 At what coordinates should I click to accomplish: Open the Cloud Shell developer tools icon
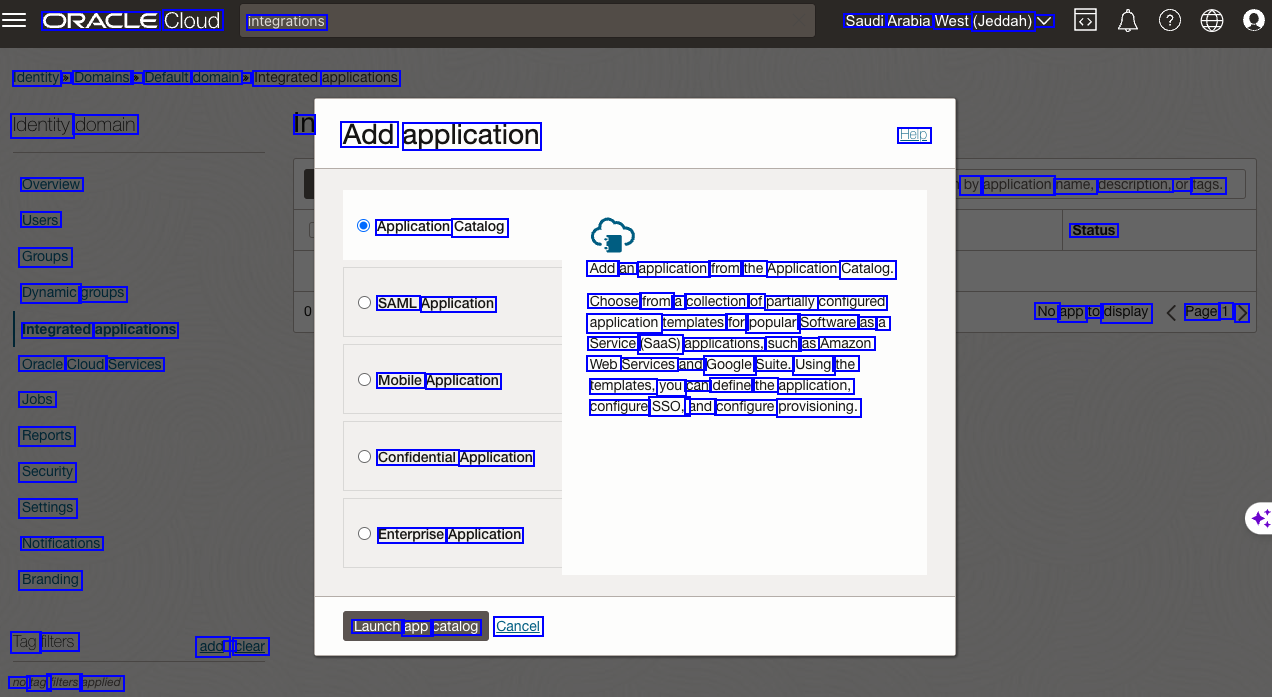point(1085,20)
